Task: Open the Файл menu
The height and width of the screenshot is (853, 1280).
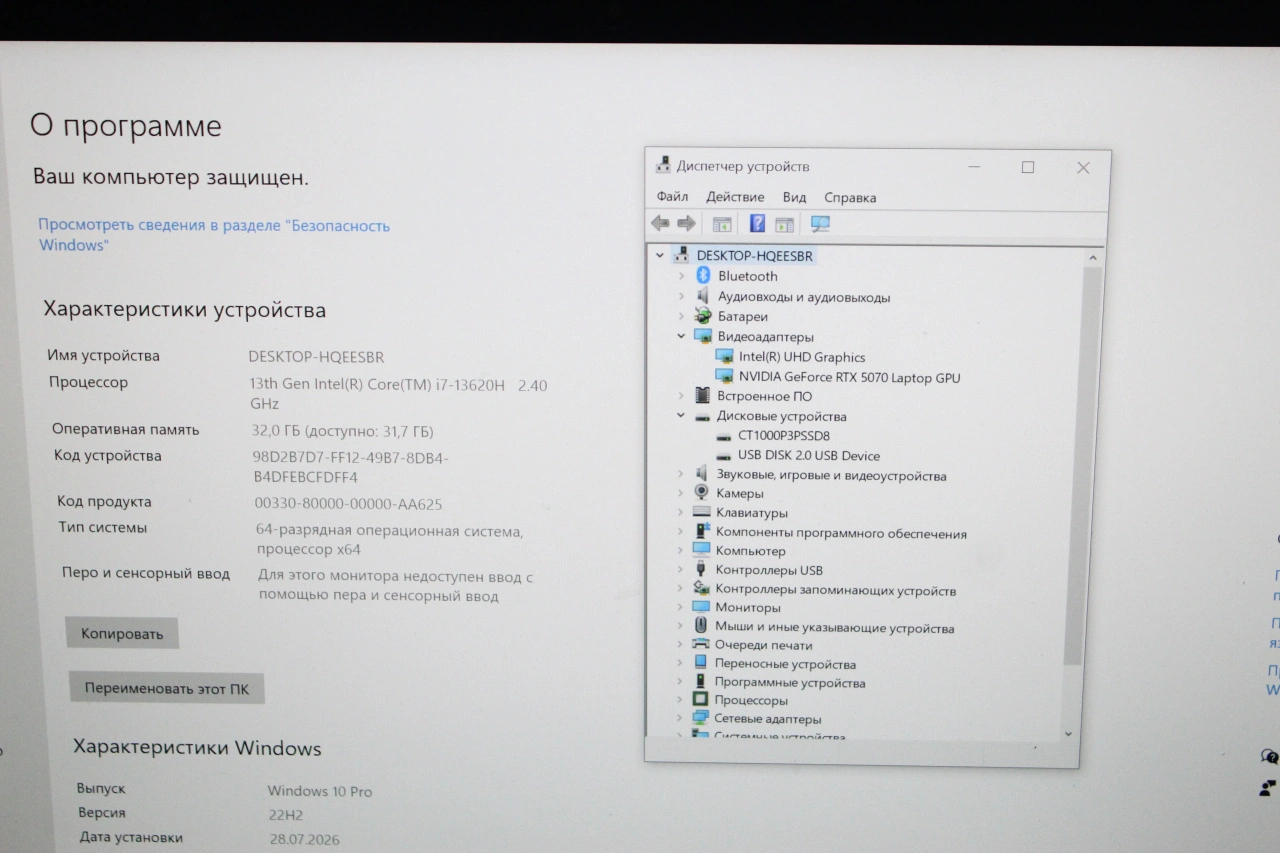Action: pyautogui.click(x=672, y=197)
